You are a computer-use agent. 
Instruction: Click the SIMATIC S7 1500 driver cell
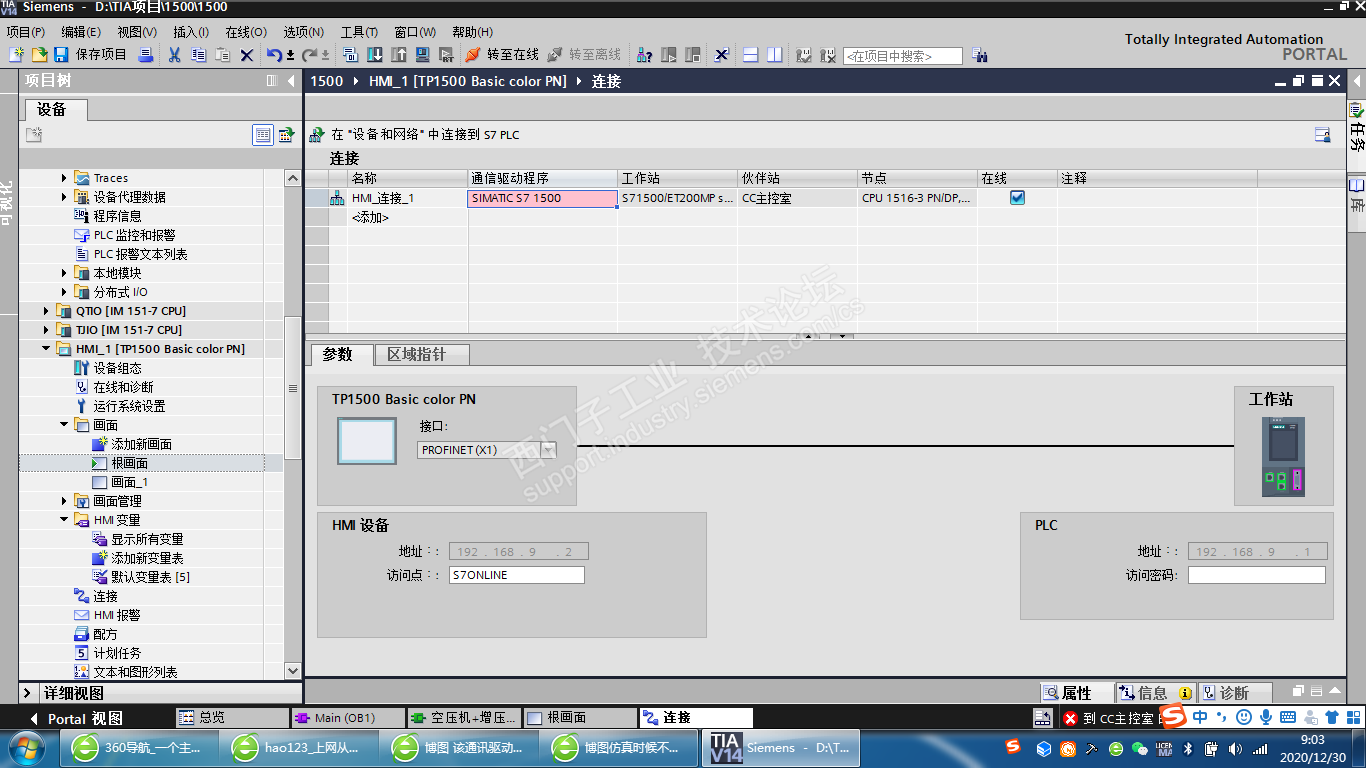543,198
